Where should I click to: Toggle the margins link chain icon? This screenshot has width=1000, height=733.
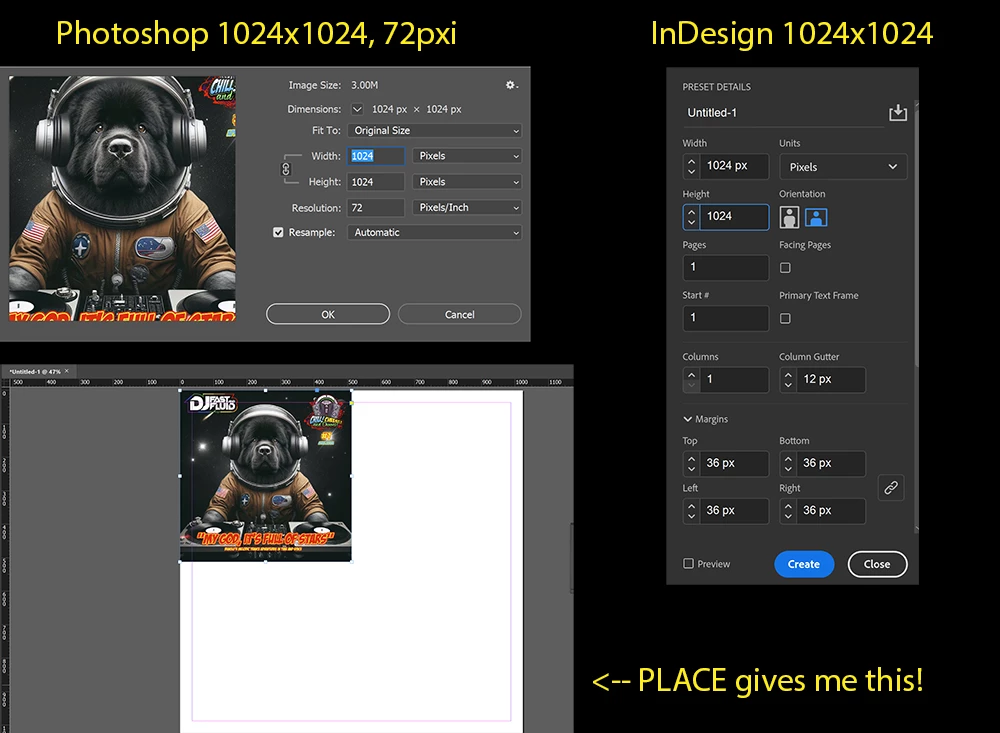[891, 488]
